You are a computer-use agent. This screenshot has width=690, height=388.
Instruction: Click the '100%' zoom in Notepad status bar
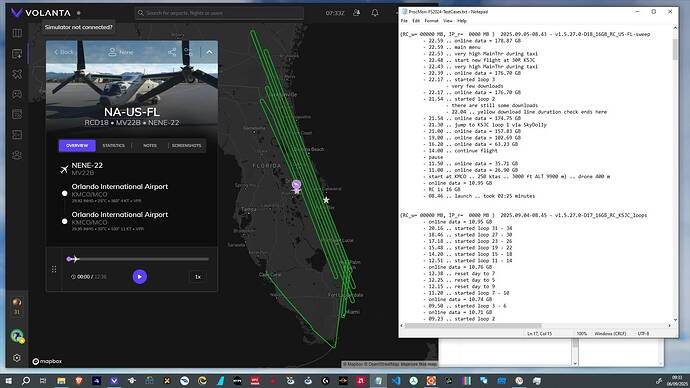582,333
